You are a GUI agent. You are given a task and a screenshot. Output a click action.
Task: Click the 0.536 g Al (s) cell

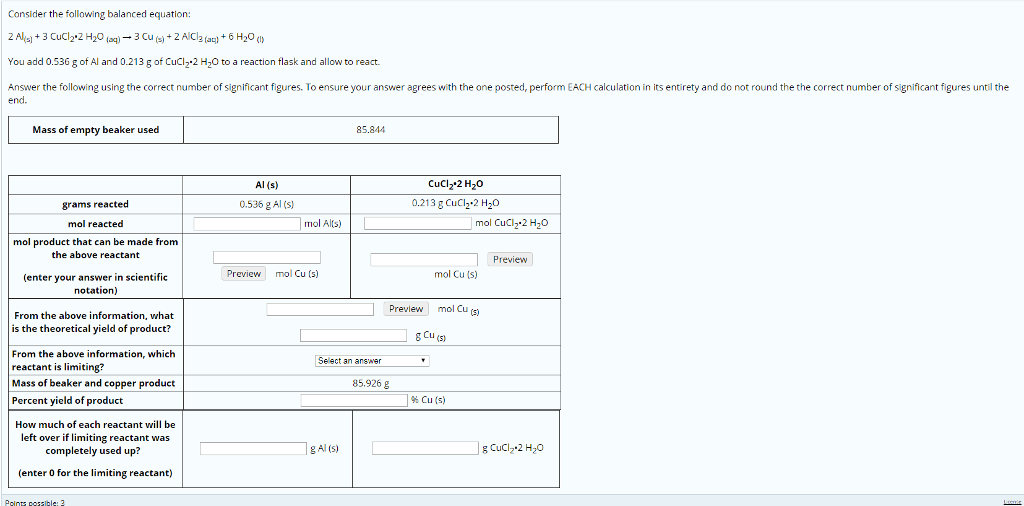click(x=266, y=204)
